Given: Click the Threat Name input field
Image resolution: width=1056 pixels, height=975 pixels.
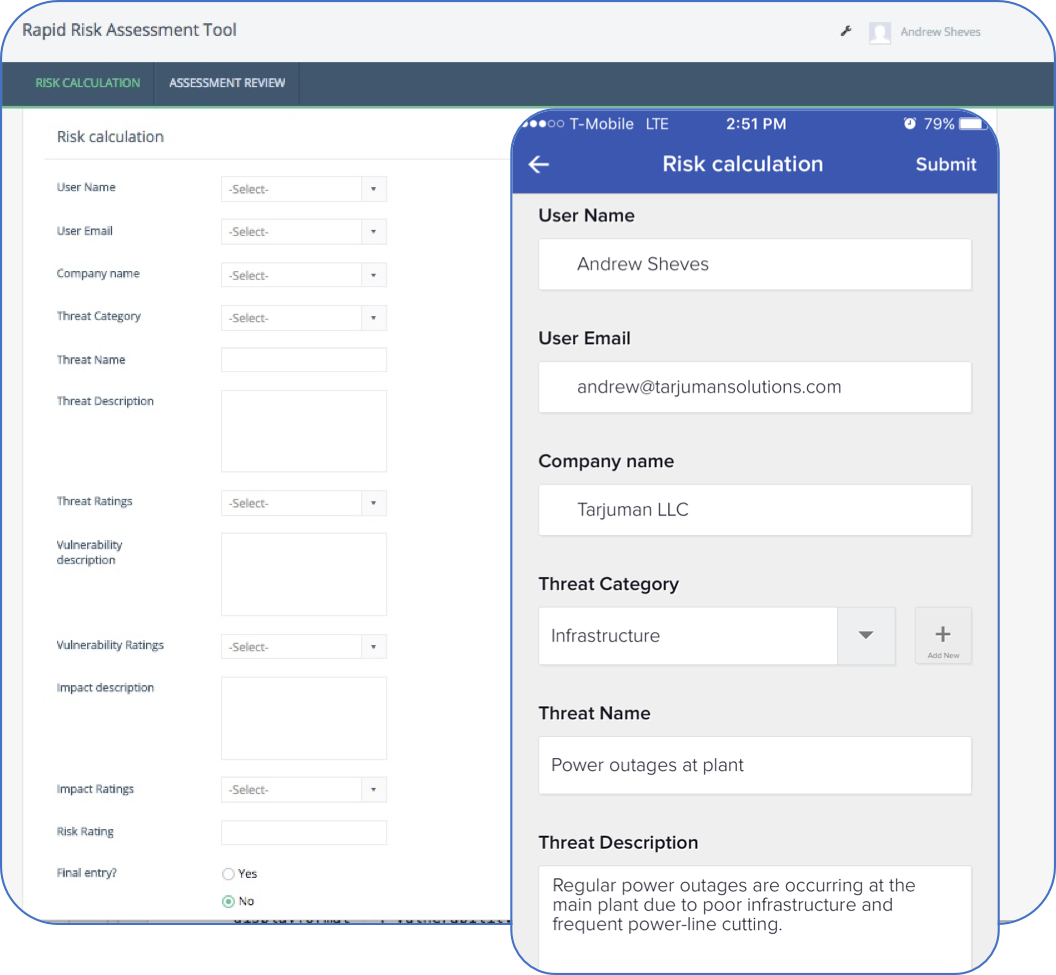Looking at the screenshot, I should point(303,359).
